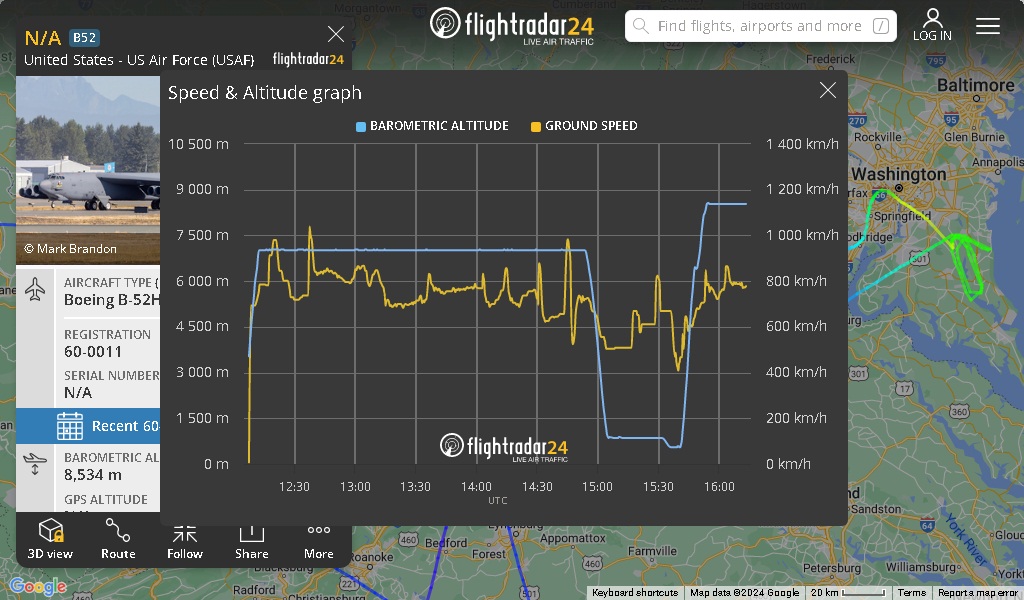Viewport: 1024px width, 600px height.
Task: Click the Speed & Altitude graph title
Action: click(264, 93)
